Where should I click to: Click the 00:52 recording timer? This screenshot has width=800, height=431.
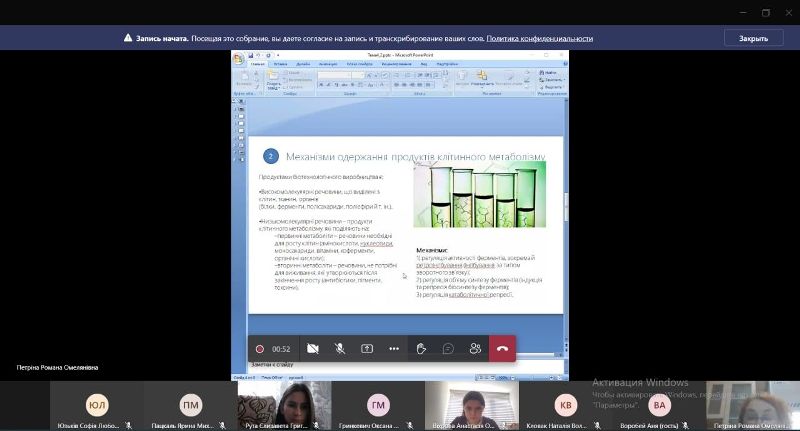(281, 349)
